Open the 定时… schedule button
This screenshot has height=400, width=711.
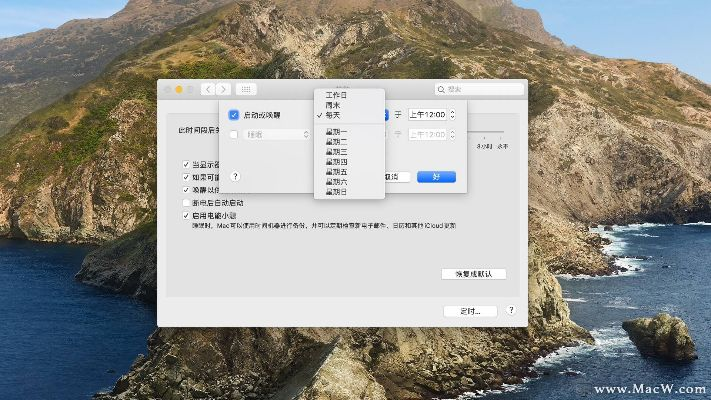[469, 311]
